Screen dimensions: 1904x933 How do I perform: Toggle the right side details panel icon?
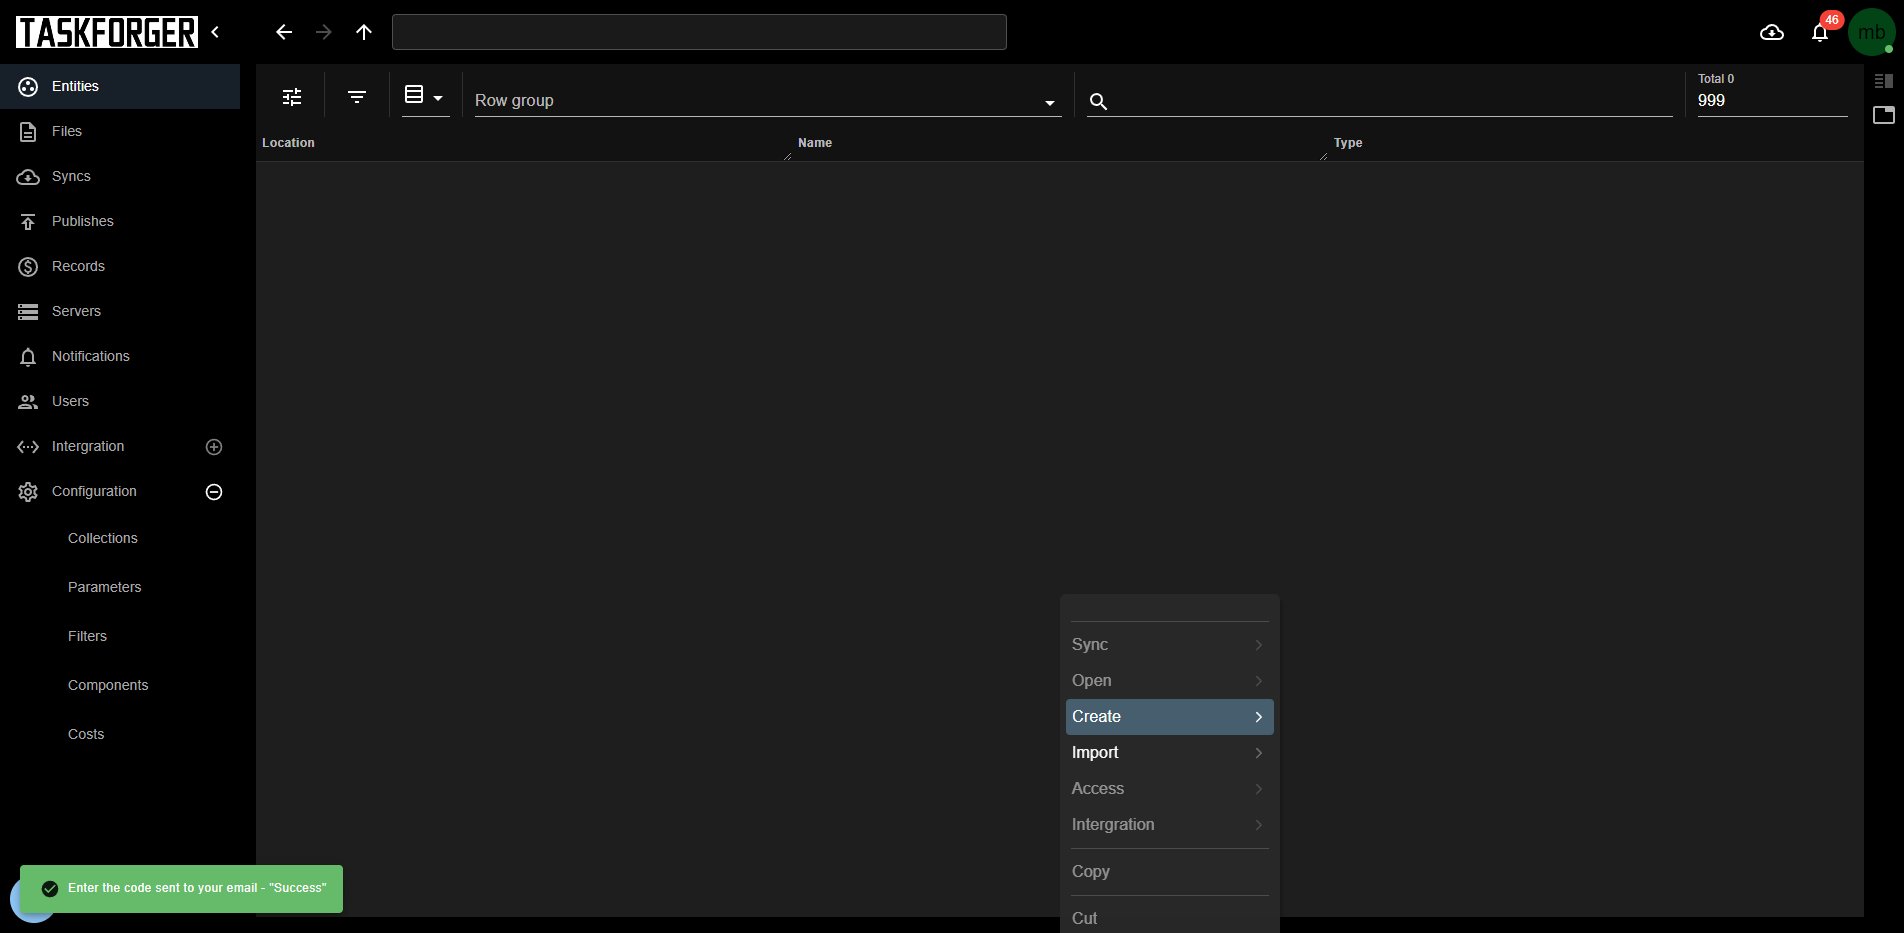[x=1884, y=80]
